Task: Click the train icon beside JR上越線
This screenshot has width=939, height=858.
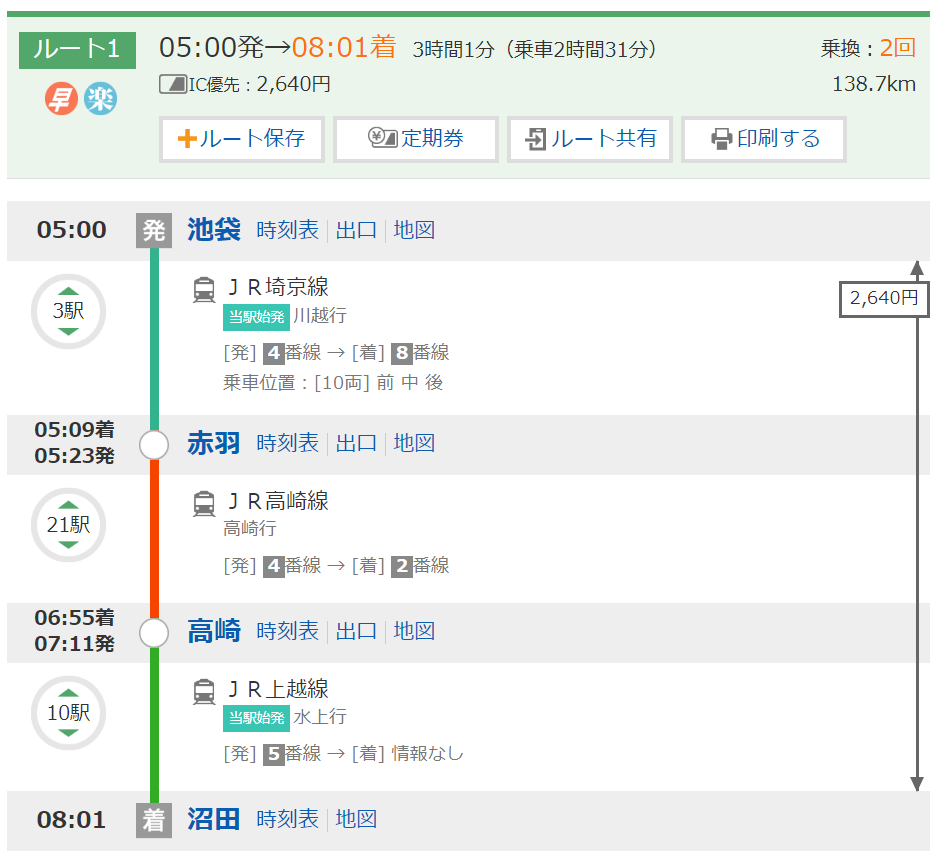Action: tap(204, 691)
